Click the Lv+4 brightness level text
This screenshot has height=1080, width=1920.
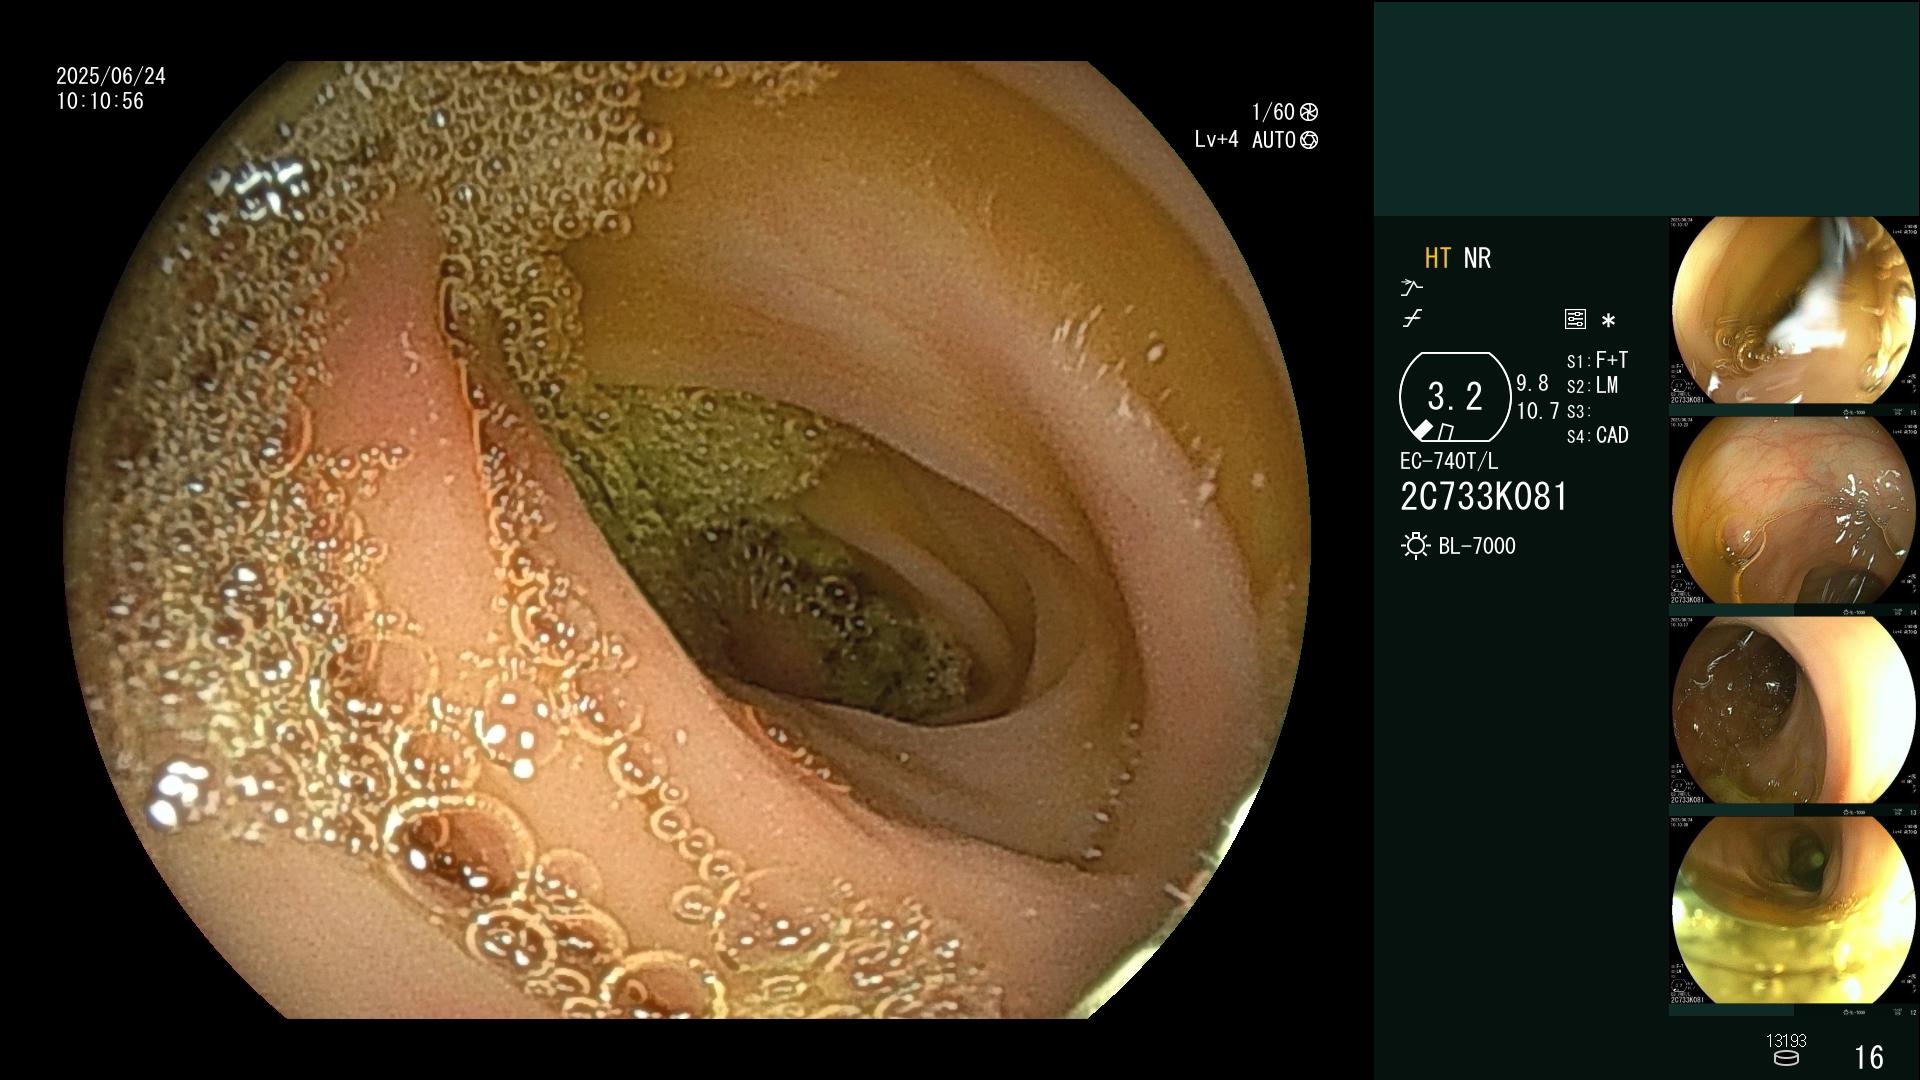(x=1216, y=140)
